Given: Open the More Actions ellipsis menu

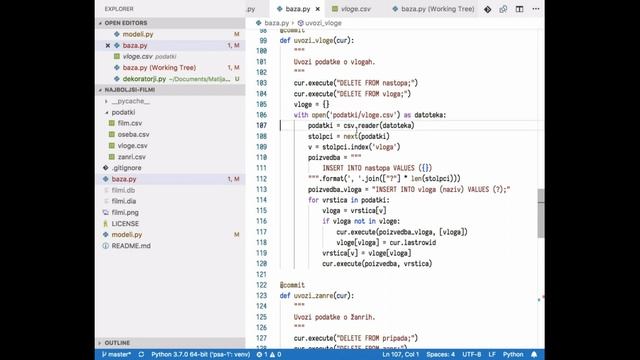Looking at the screenshot, I should [x=536, y=9].
